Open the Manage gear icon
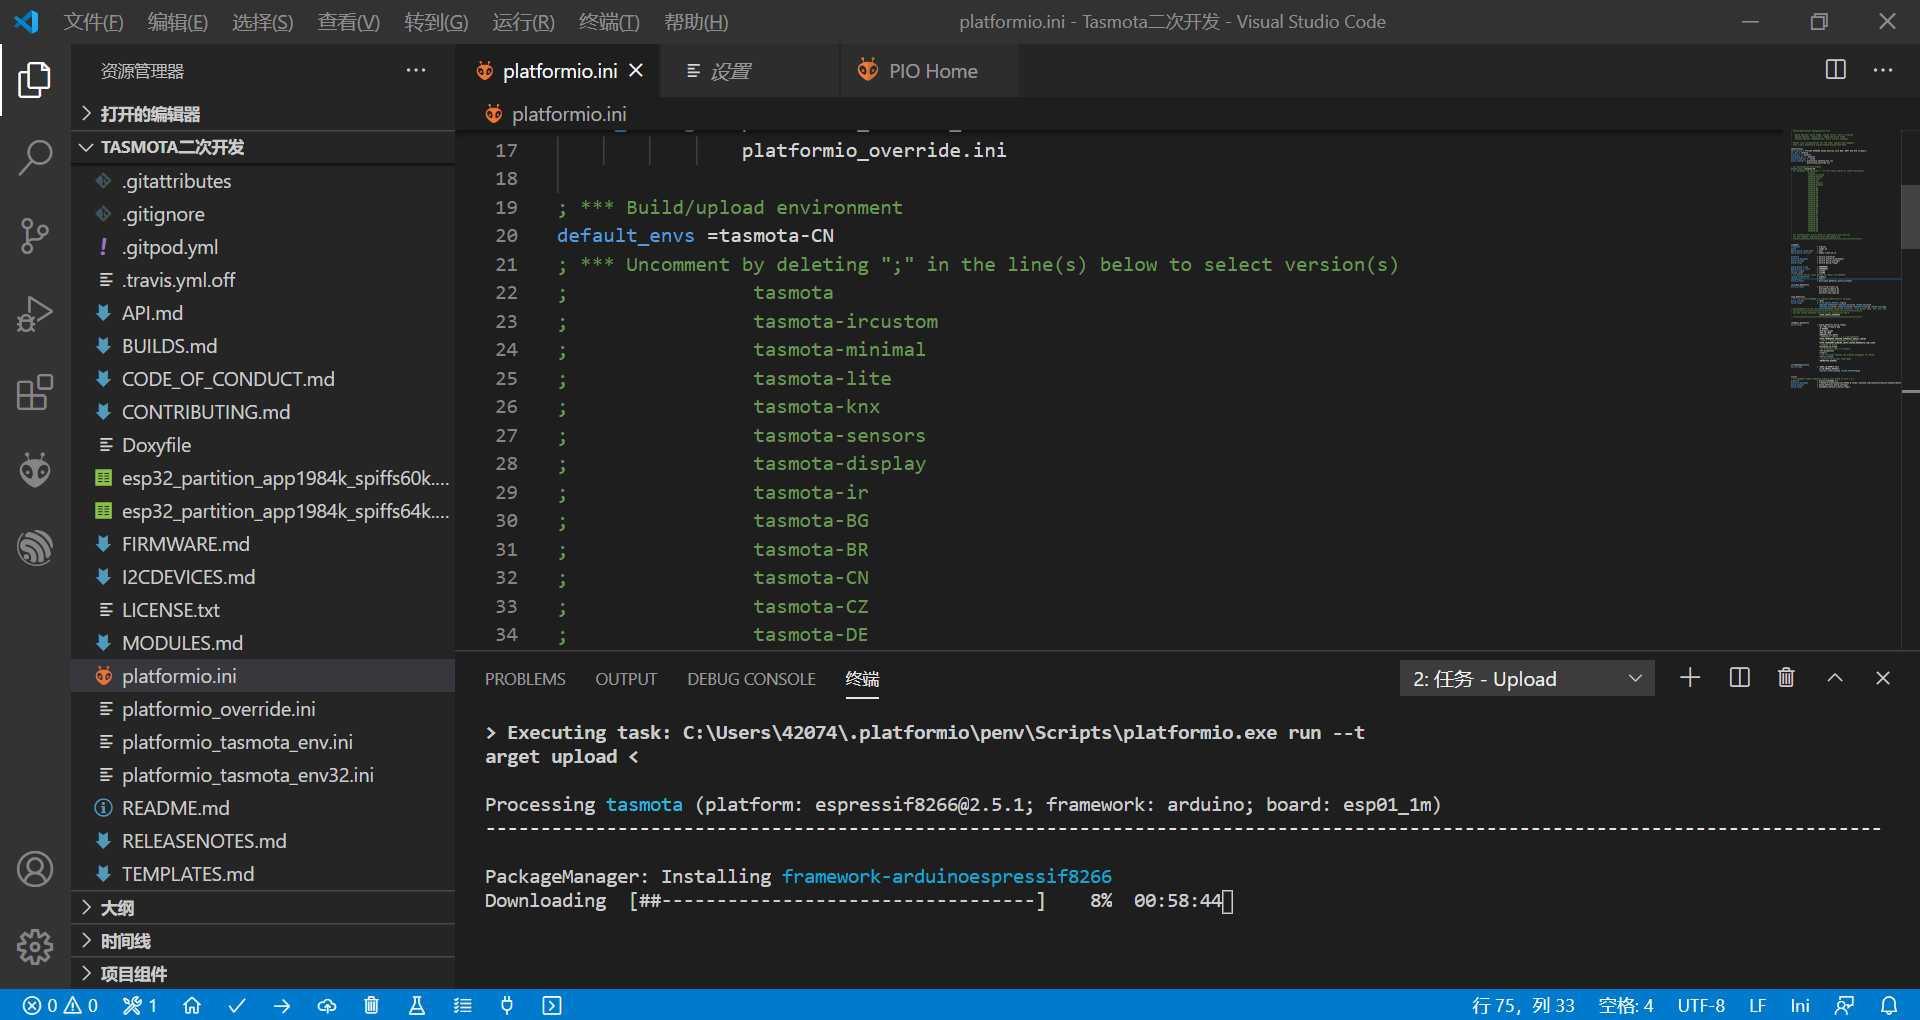The width and height of the screenshot is (1920, 1020). pyautogui.click(x=35, y=946)
